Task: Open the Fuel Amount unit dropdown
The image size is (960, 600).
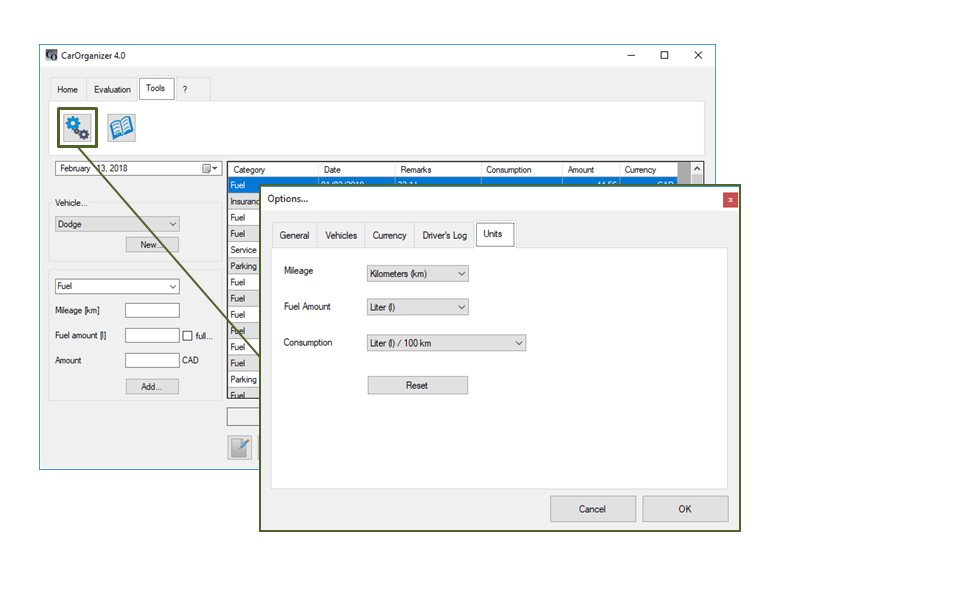Action: point(417,307)
